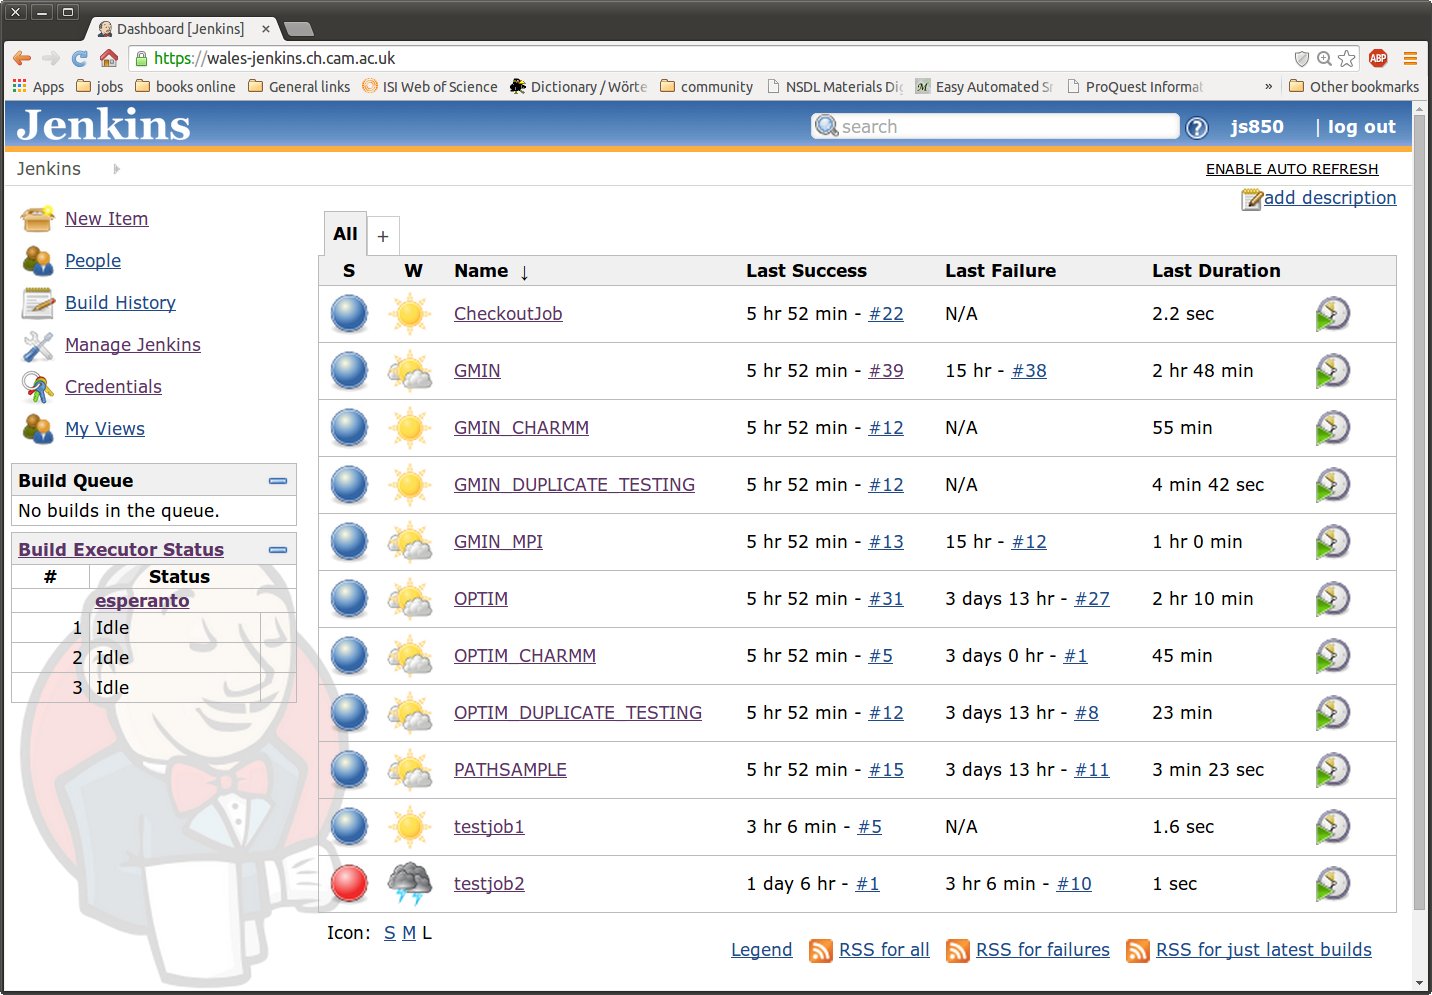
Task: Click the Manage Jenkins tools icon
Action: click(x=38, y=345)
